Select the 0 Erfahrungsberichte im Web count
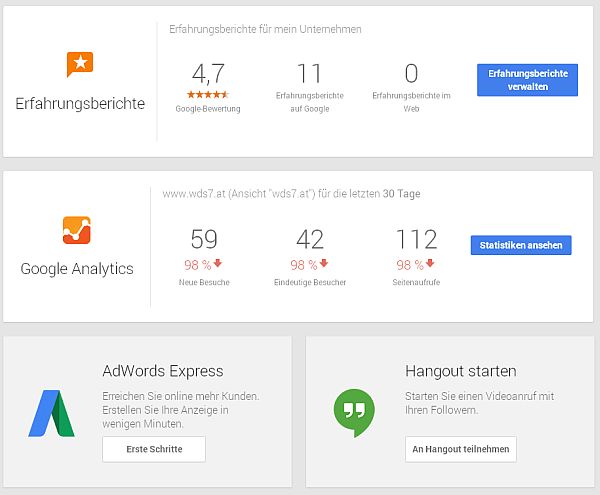 411,73
